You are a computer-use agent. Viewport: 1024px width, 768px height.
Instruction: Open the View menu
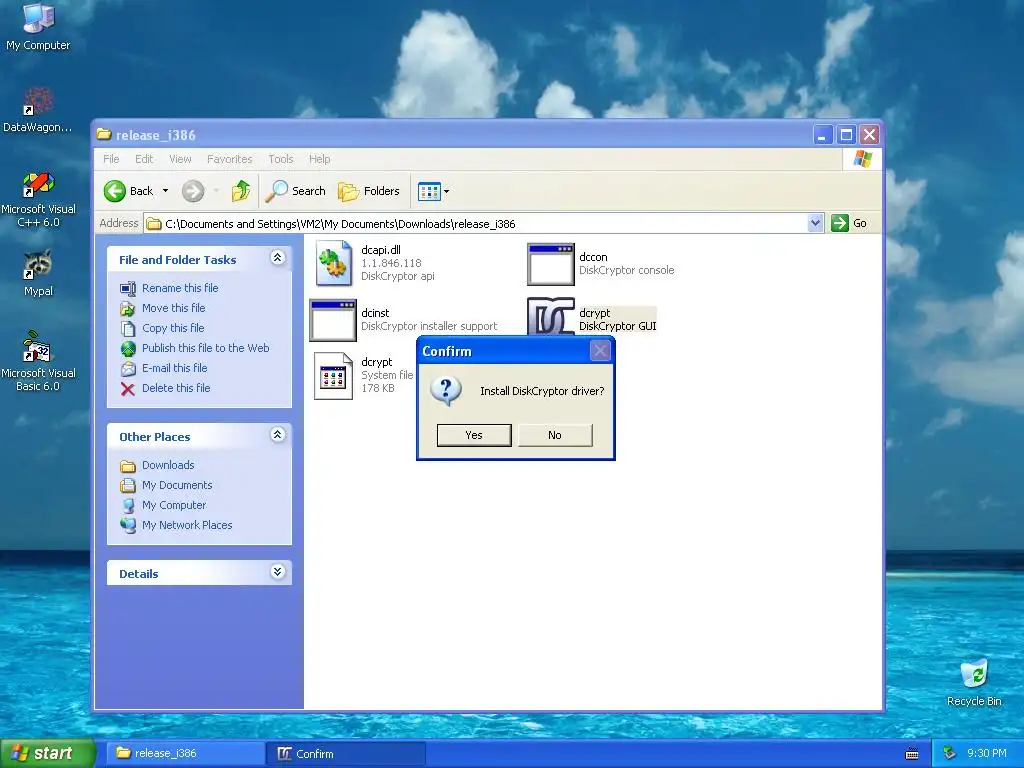pos(180,159)
